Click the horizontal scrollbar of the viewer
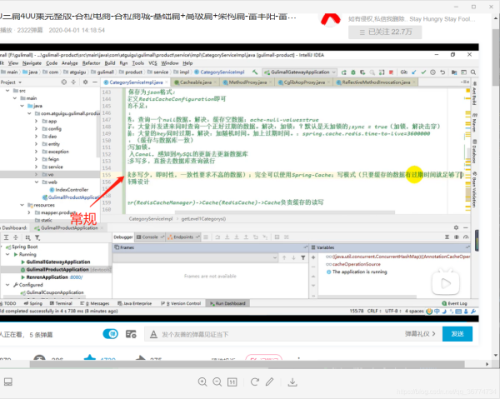Image resolution: width=500 pixels, height=399 pixels. tap(247, 364)
